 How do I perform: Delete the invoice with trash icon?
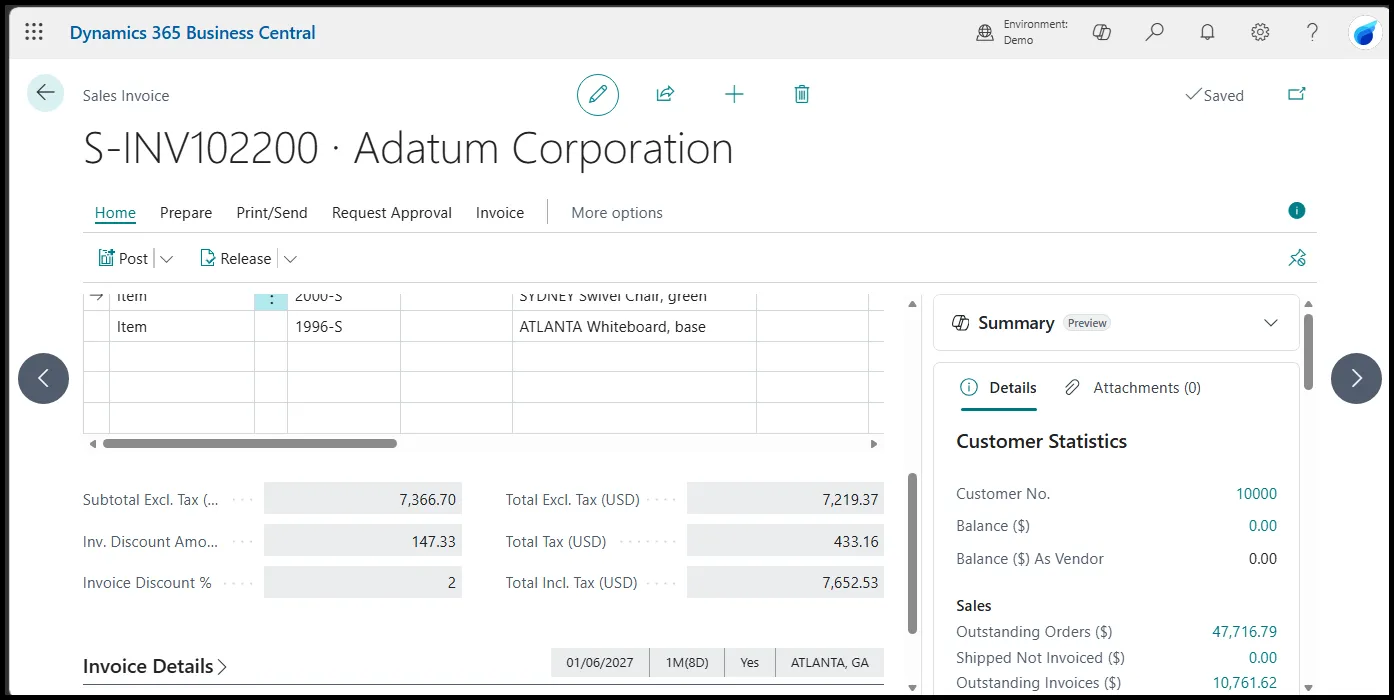802,94
